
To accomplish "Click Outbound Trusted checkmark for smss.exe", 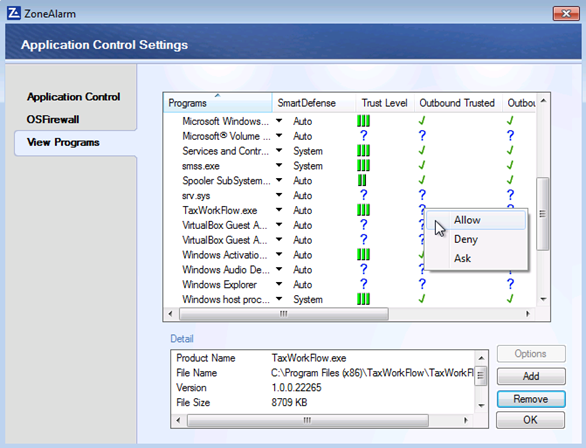I will pyautogui.click(x=422, y=165).
